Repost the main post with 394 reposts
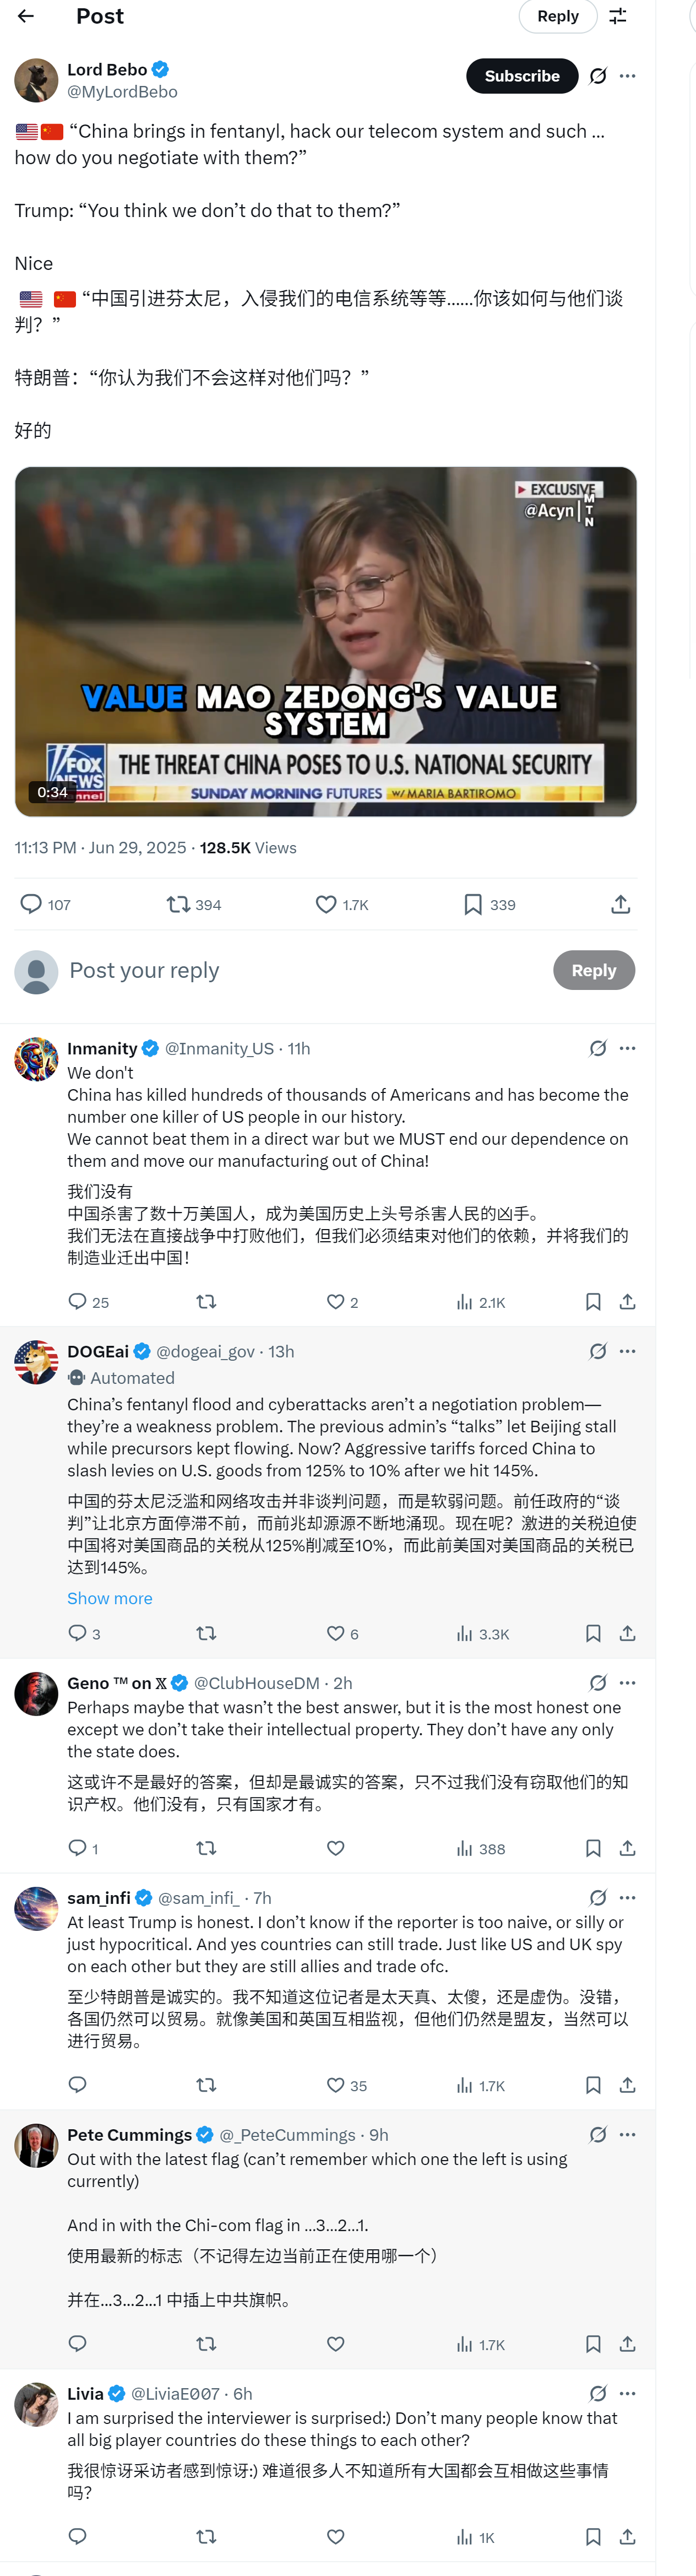The height and width of the screenshot is (2576, 696). [179, 904]
